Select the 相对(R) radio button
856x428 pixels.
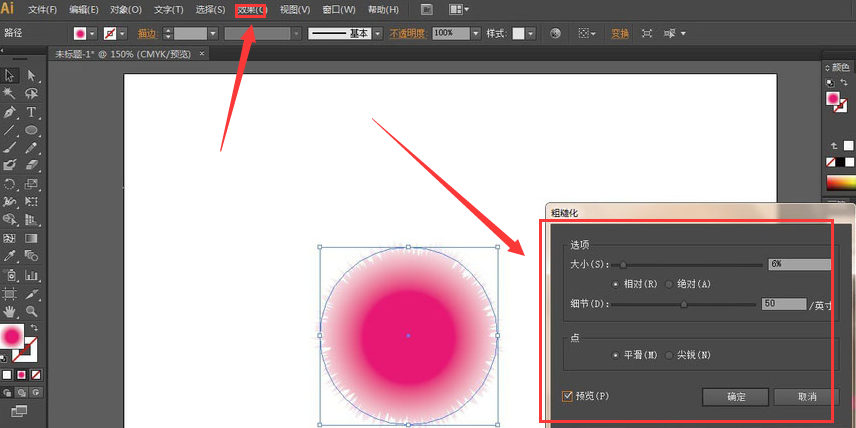point(616,284)
